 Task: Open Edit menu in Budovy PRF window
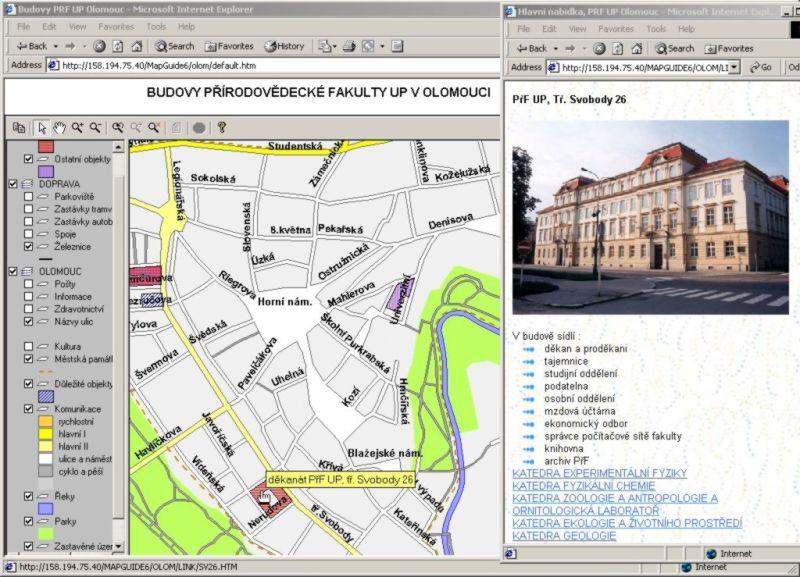pyautogui.click(x=49, y=27)
